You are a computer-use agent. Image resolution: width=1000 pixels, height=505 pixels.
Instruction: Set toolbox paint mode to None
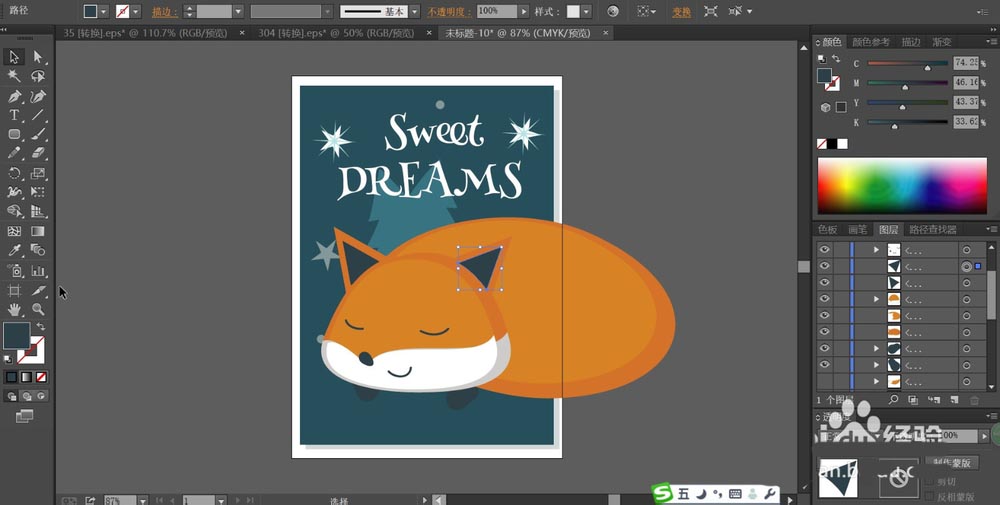41,377
